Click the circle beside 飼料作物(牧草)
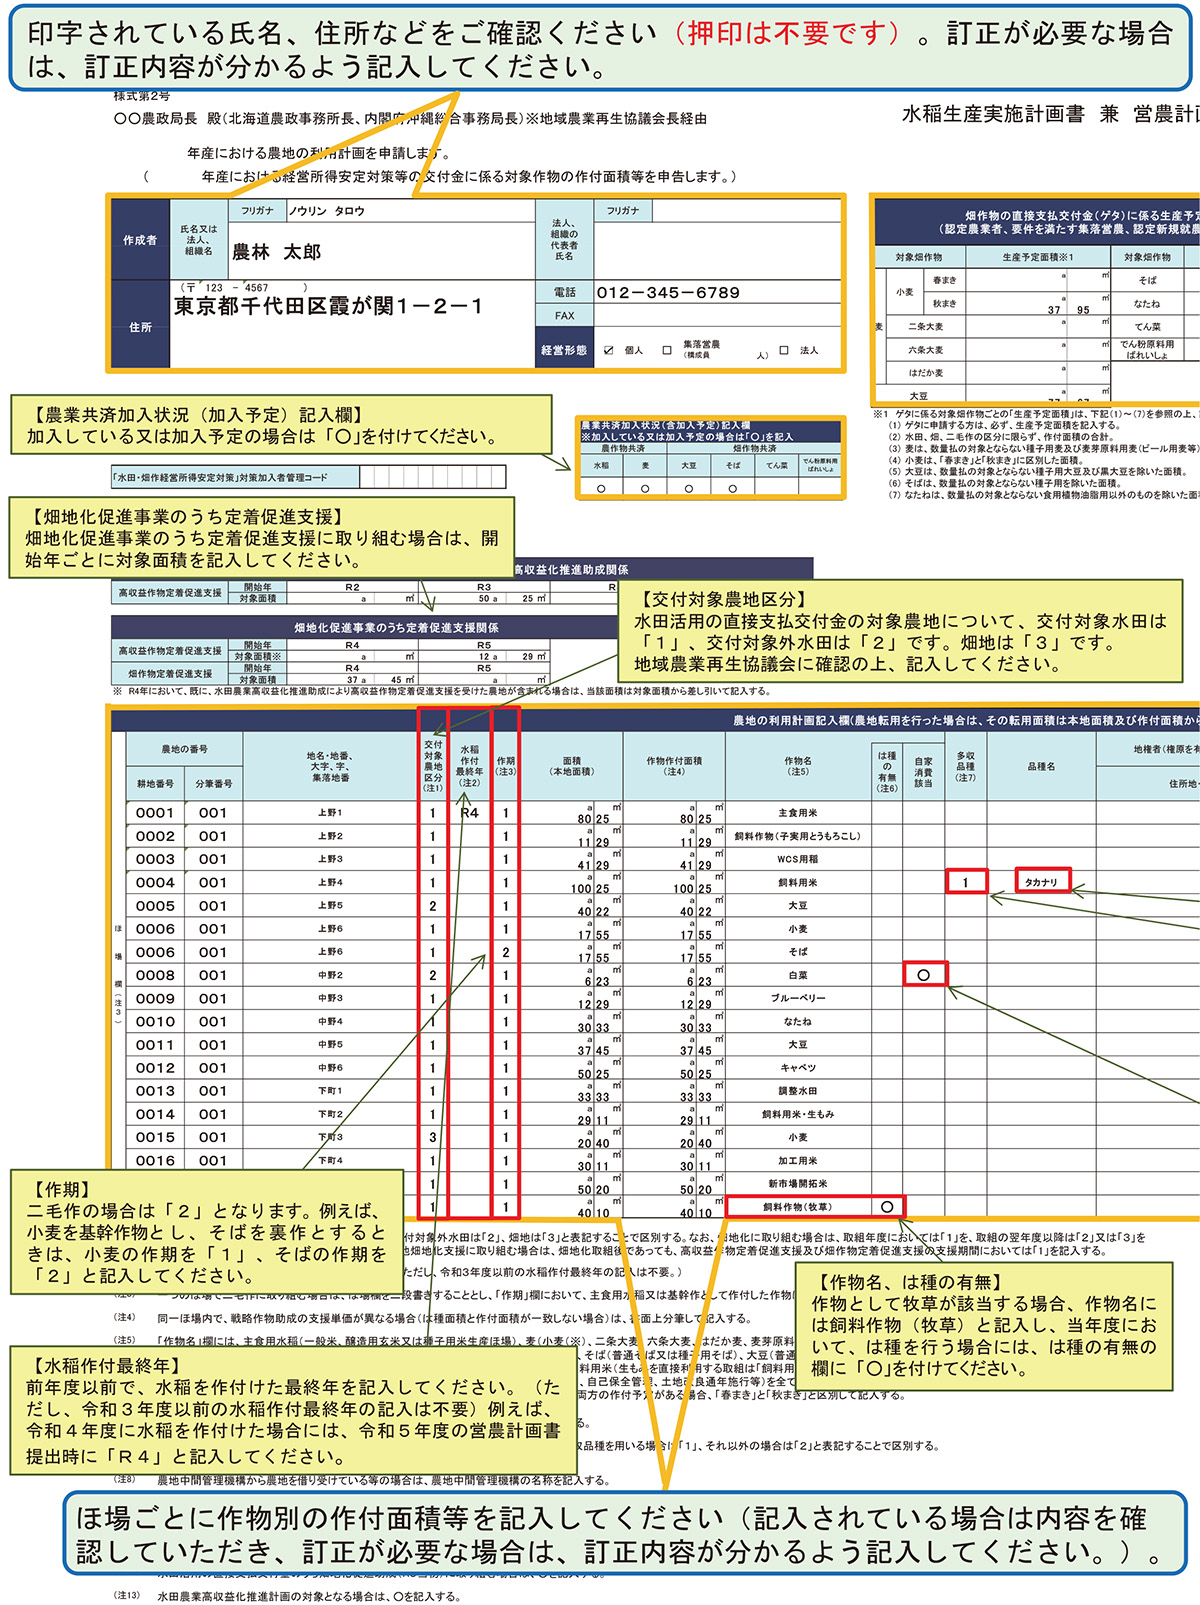This screenshot has height=1605, width=1200. (887, 1207)
